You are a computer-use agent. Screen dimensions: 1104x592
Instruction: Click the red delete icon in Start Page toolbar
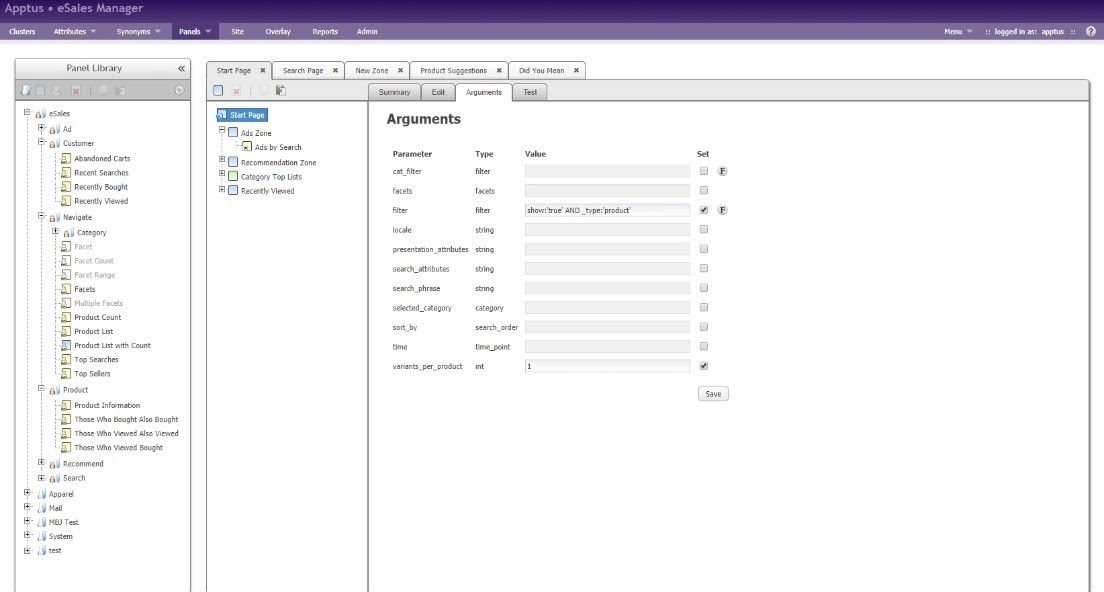coord(237,91)
